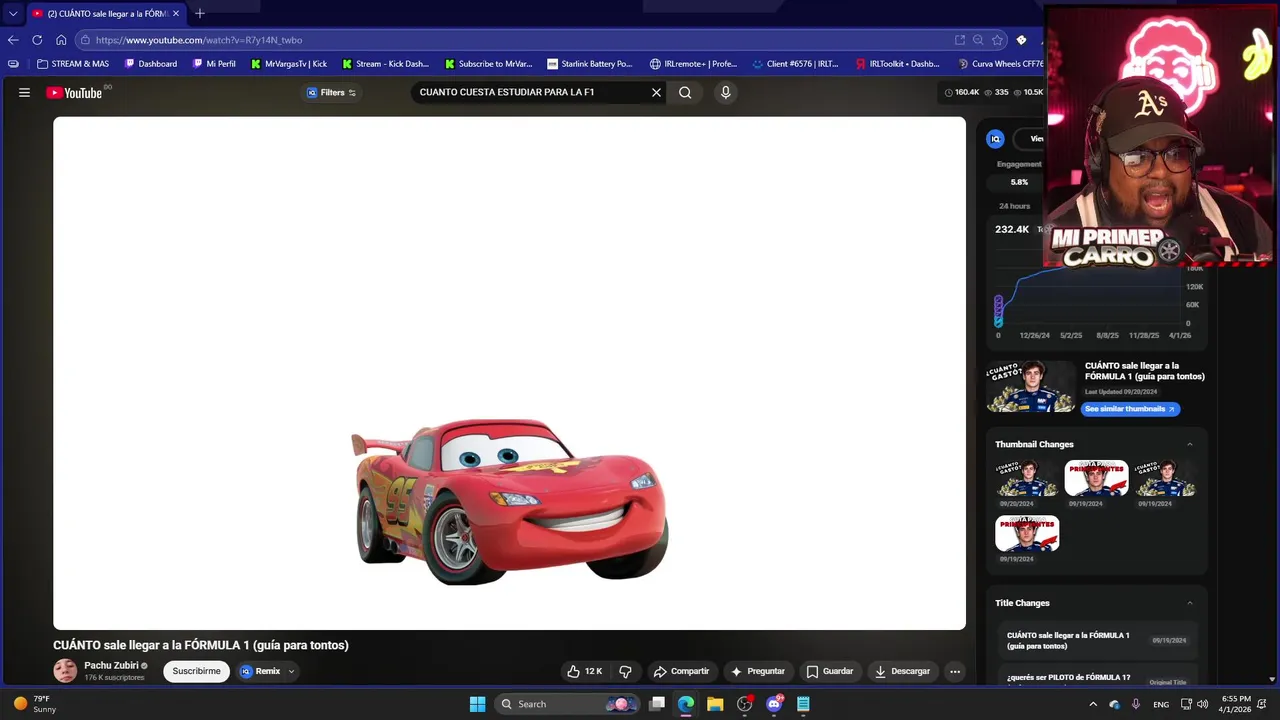
Task: Subscribe with the Suscribirme button
Action: (196, 671)
